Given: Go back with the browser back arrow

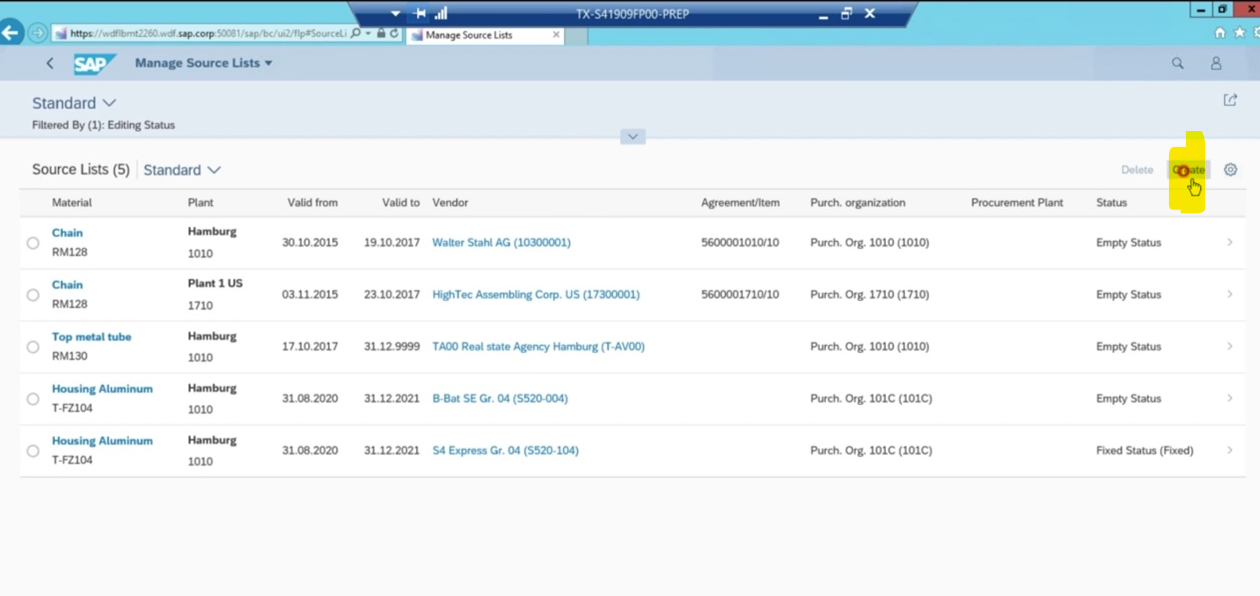Looking at the screenshot, I should pyautogui.click(x=11, y=33).
